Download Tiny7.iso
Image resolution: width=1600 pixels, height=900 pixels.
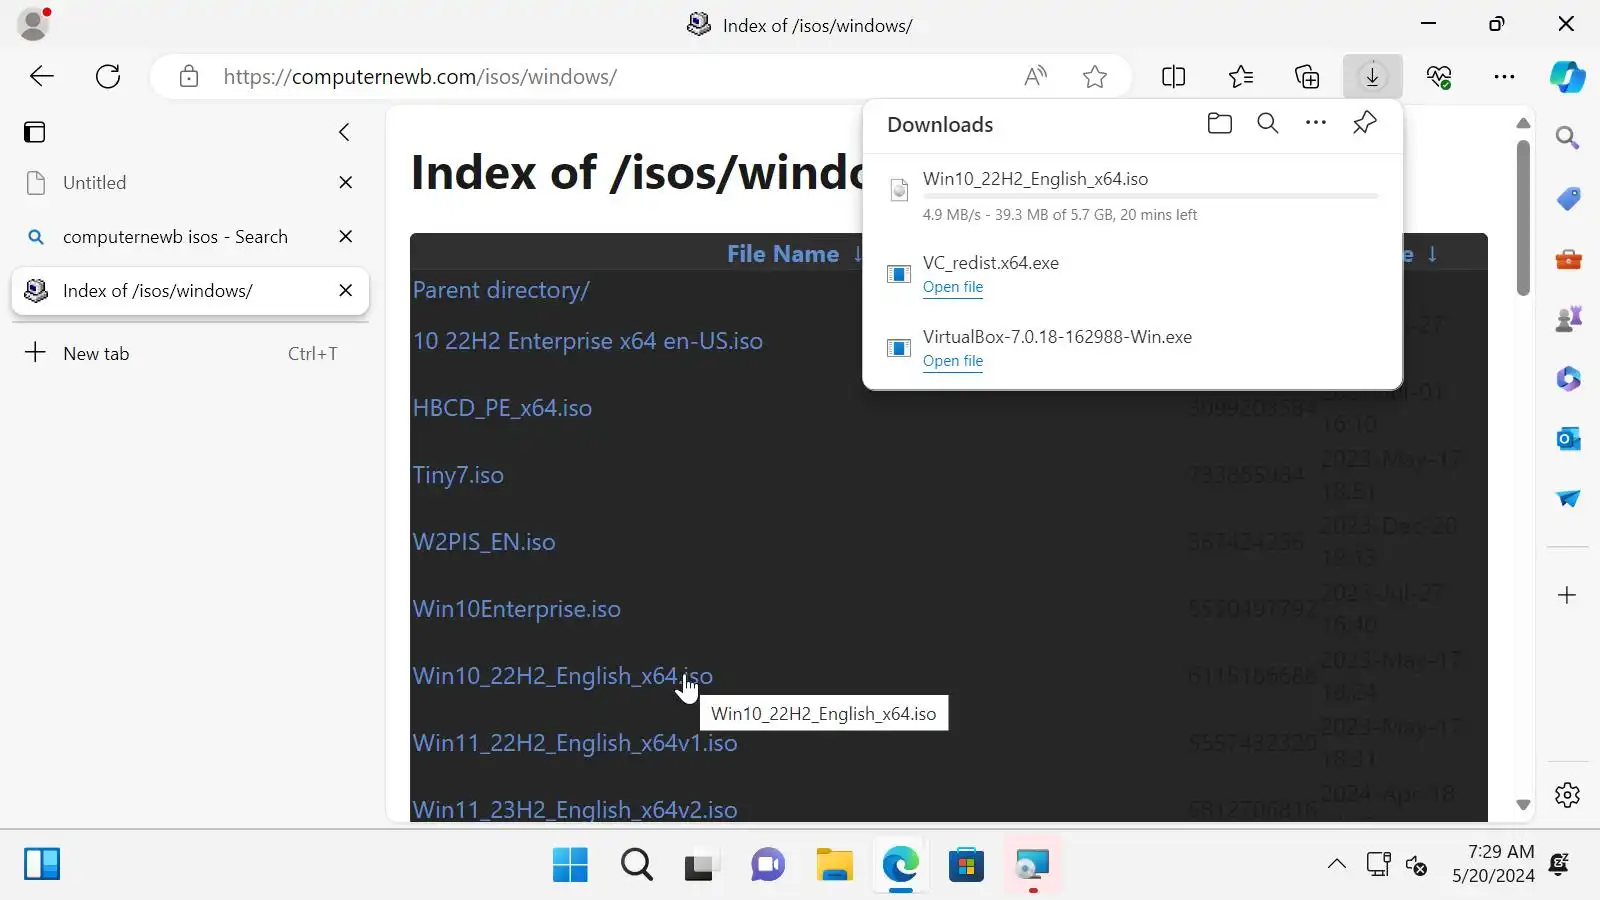[x=458, y=475]
